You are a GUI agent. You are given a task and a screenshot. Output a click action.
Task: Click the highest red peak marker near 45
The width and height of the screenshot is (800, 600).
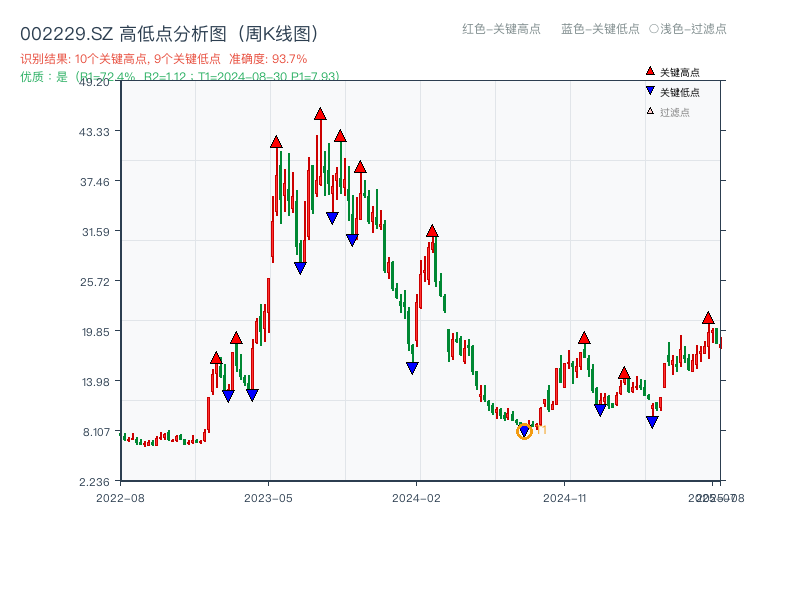(319, 115)
